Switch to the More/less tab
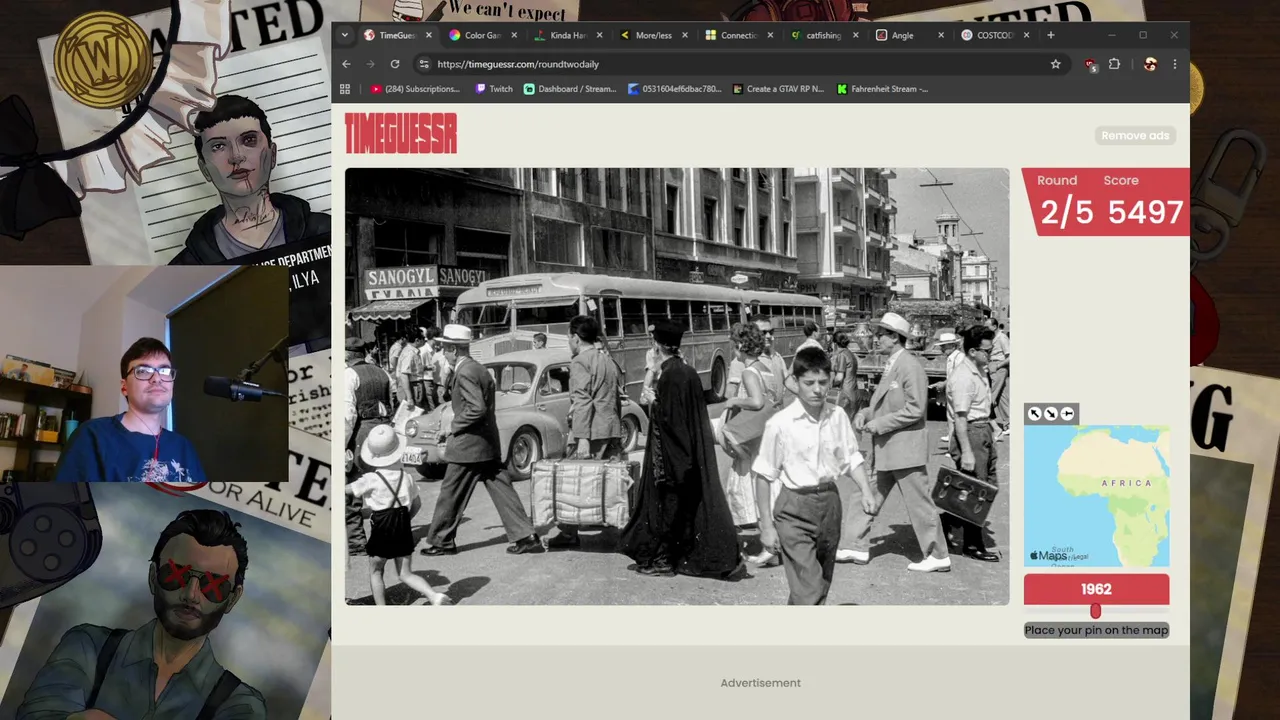This screenshot has width=1280, height=720. [653, 35]
